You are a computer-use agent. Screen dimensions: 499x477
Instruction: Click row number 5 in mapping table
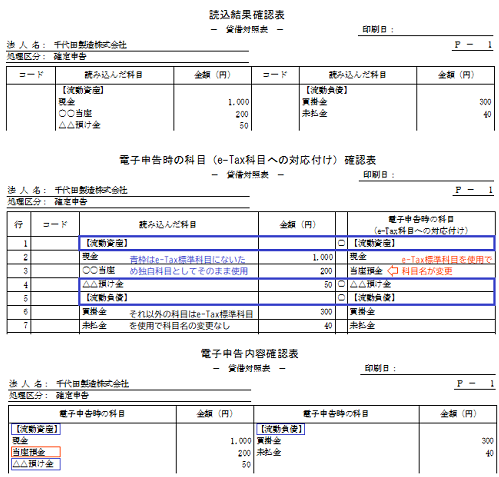click(x=25, y=298)
